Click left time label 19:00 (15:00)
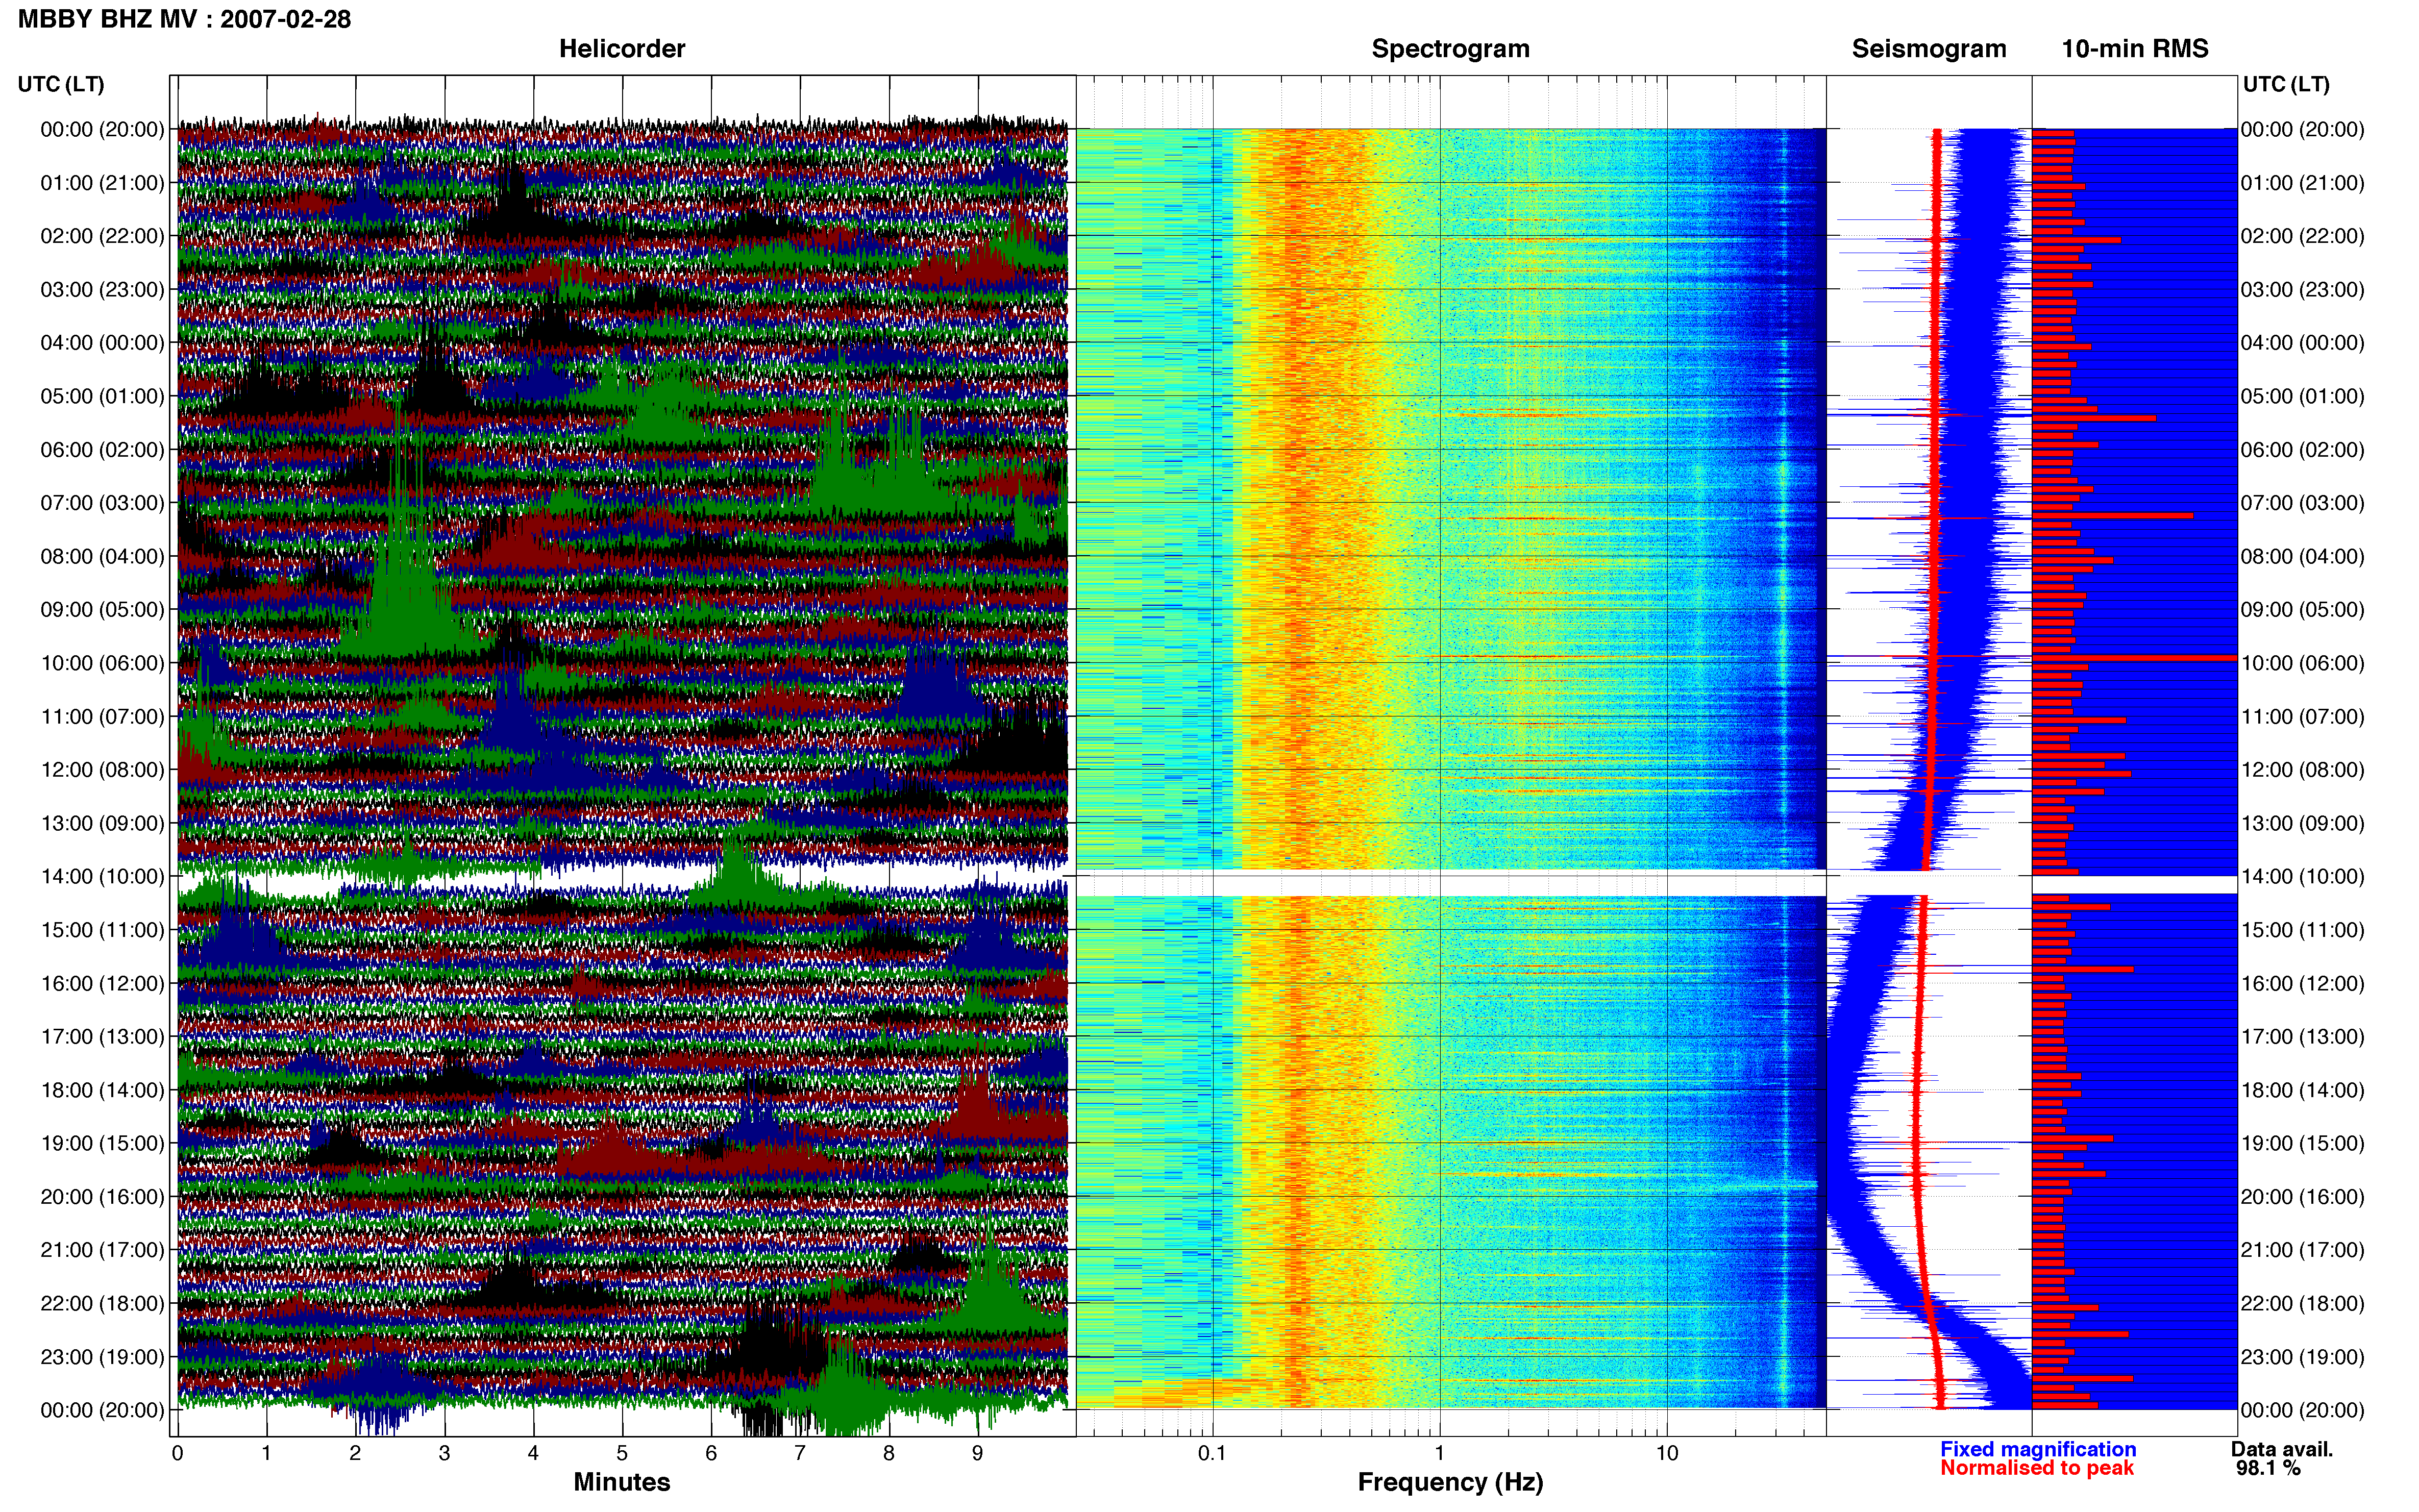Viewport: 2419px width, 1512px height. coord(102,1143)
